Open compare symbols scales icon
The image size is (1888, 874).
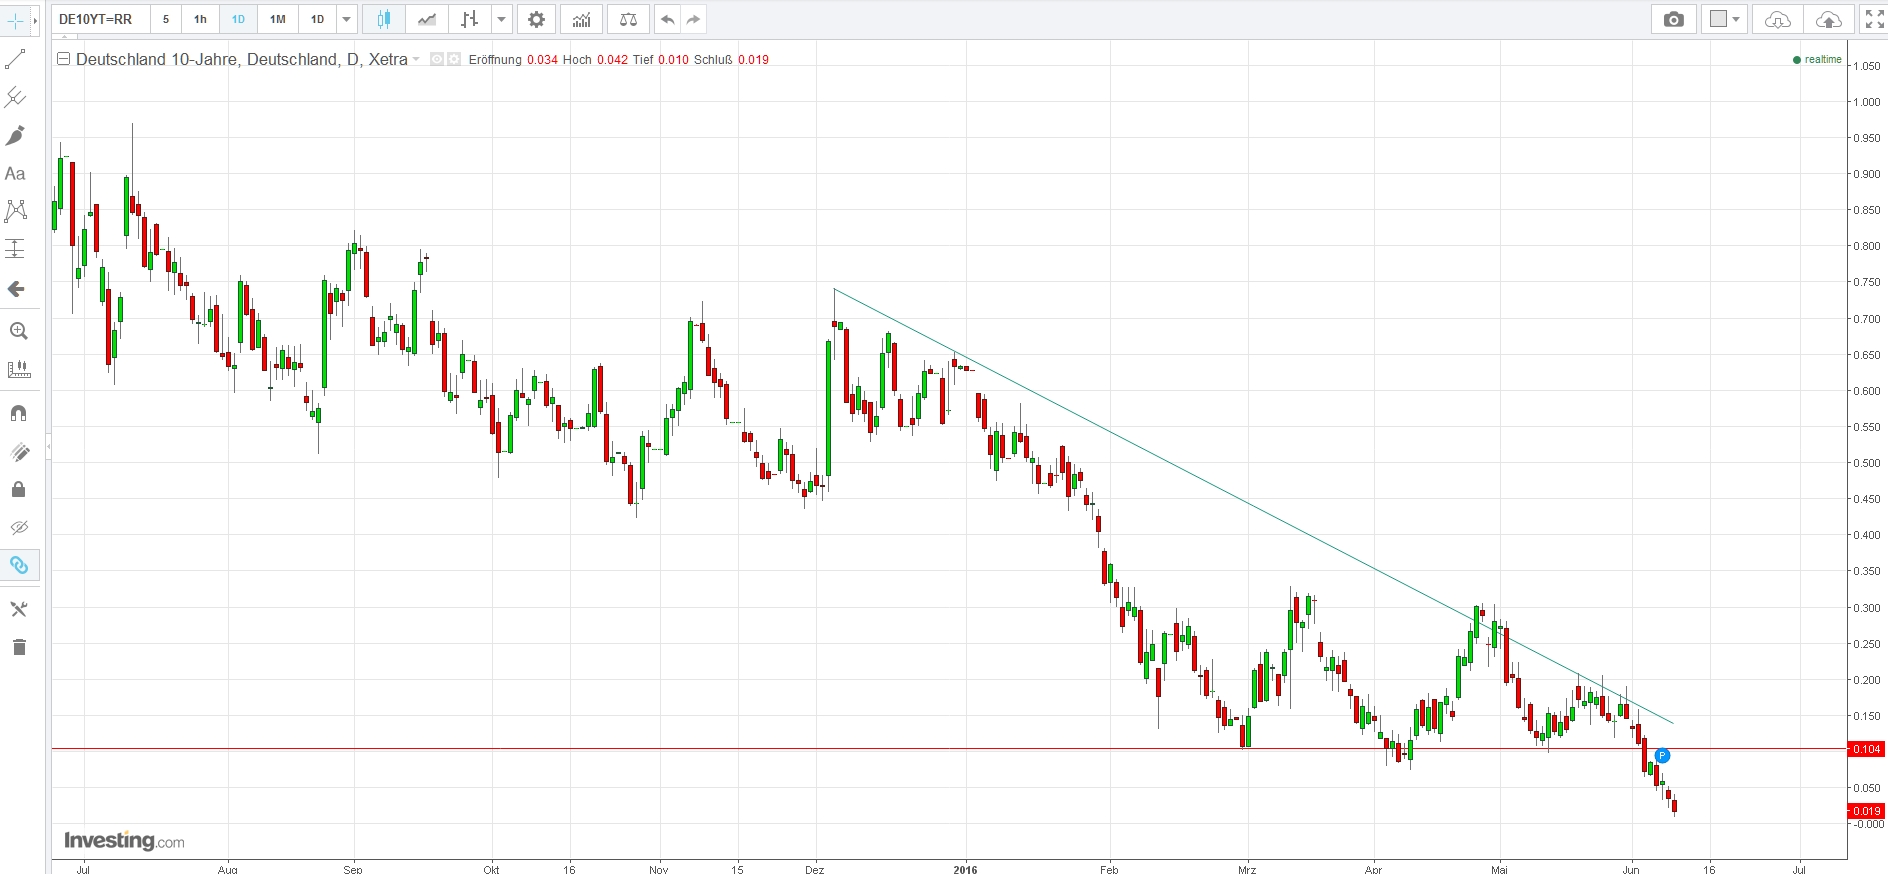(x=628, y=19)
